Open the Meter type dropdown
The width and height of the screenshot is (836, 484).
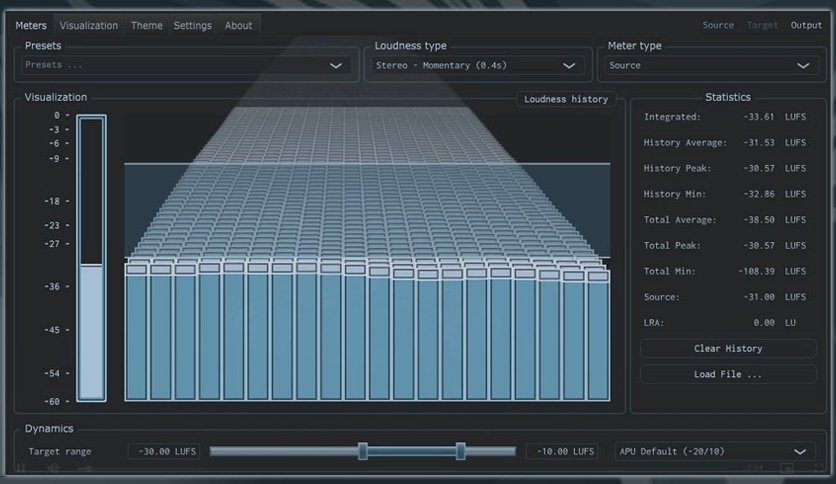click(712, 65)
